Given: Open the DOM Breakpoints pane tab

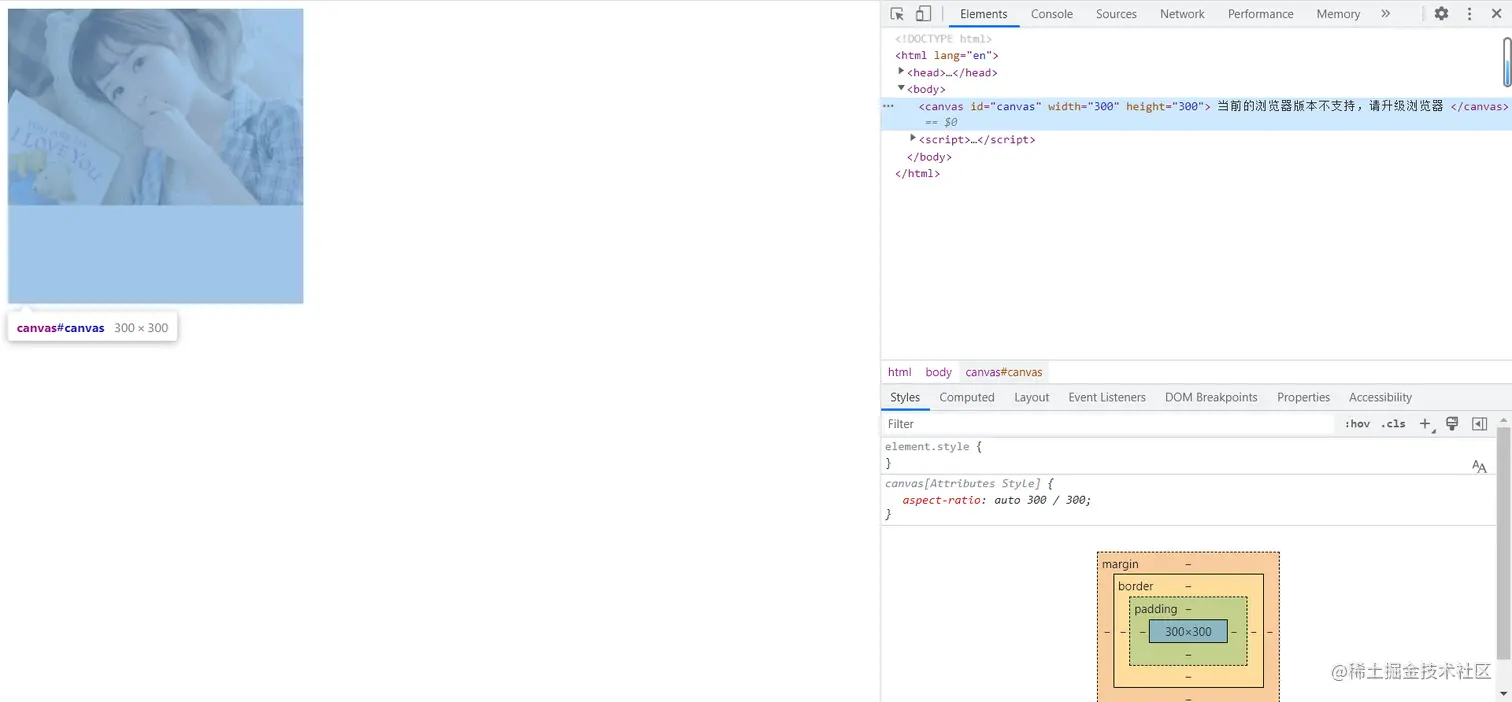Looking at the screenshot, I should pos(1211,397).
